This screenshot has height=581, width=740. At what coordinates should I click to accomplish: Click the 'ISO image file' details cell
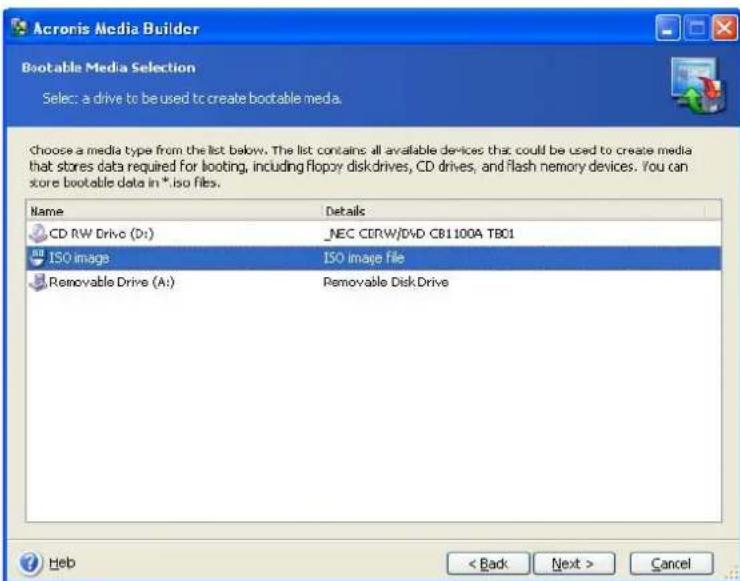pos(363,258)
